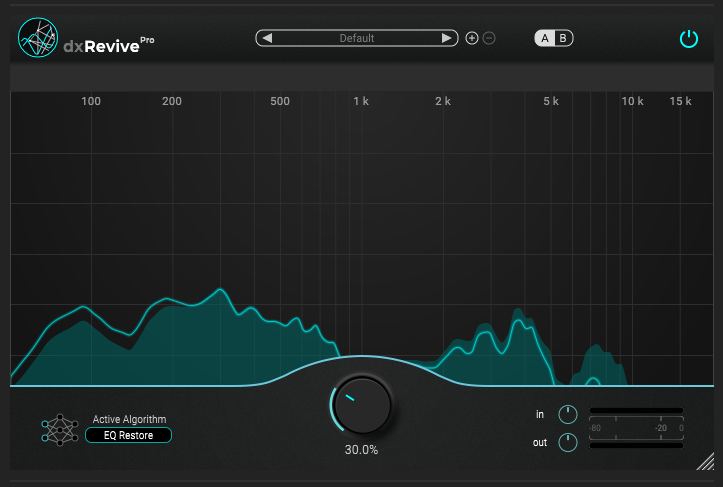Viewport: 723px width, 487px height.
Task: Go to previous preset with left arrow
Action: (x=267, y=38)
